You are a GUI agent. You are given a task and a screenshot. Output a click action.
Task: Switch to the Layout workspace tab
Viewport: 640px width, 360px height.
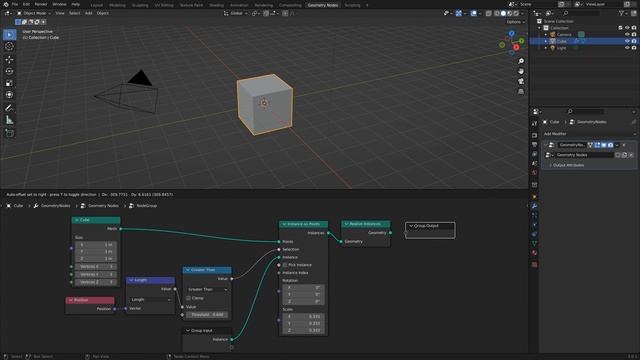(x=97, y=5)
